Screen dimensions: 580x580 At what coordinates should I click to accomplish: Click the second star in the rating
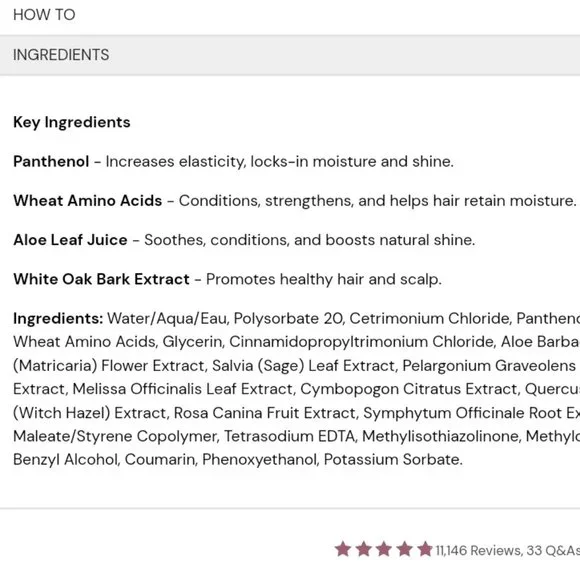click(x=364, y=549)
